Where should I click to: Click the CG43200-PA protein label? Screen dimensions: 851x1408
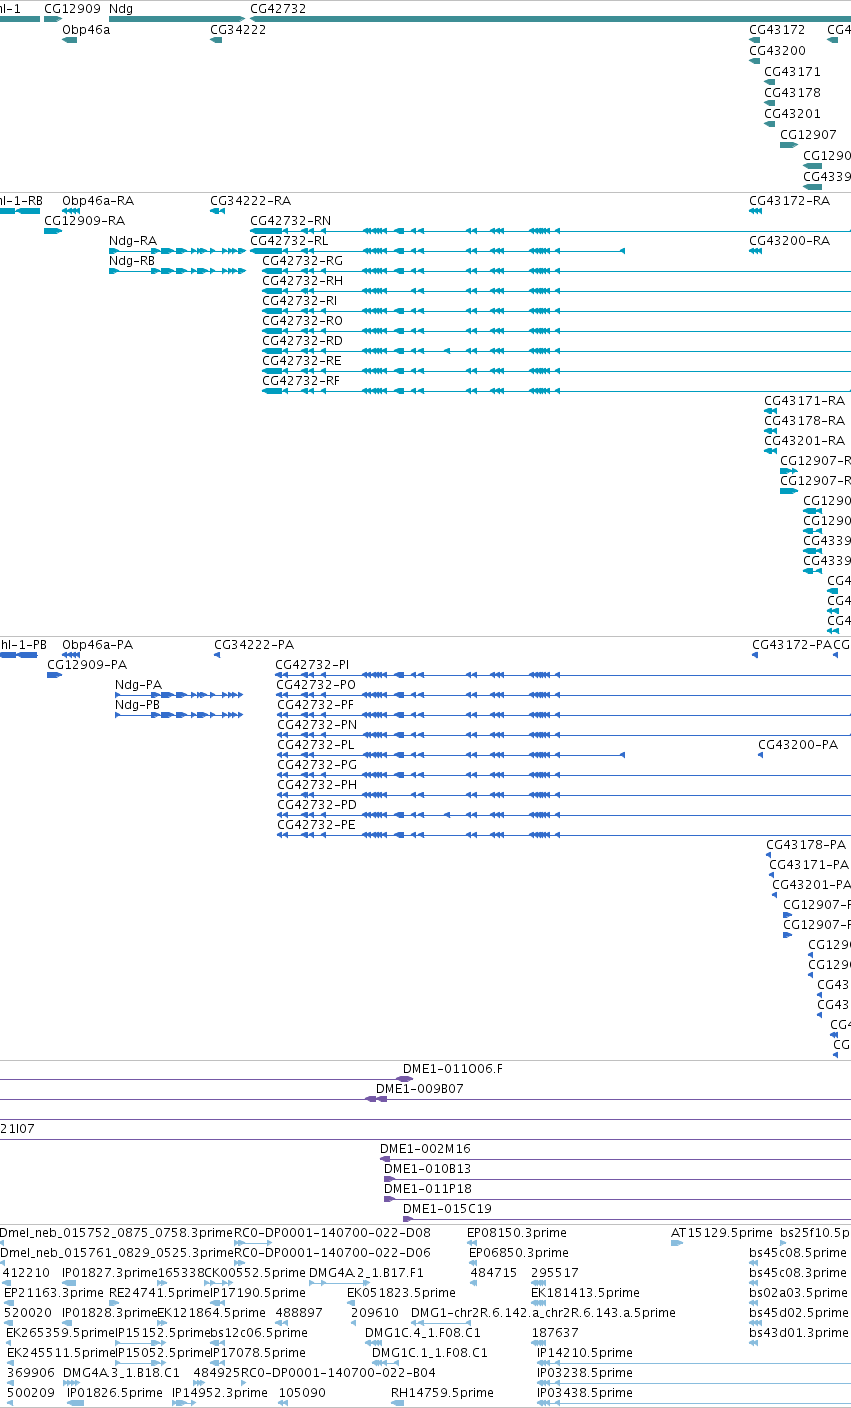pos(798,745)
